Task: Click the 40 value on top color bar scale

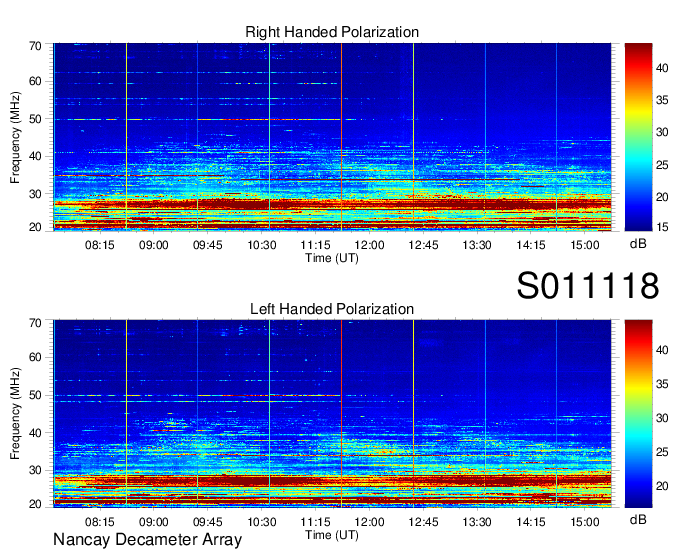Action: 662,68
